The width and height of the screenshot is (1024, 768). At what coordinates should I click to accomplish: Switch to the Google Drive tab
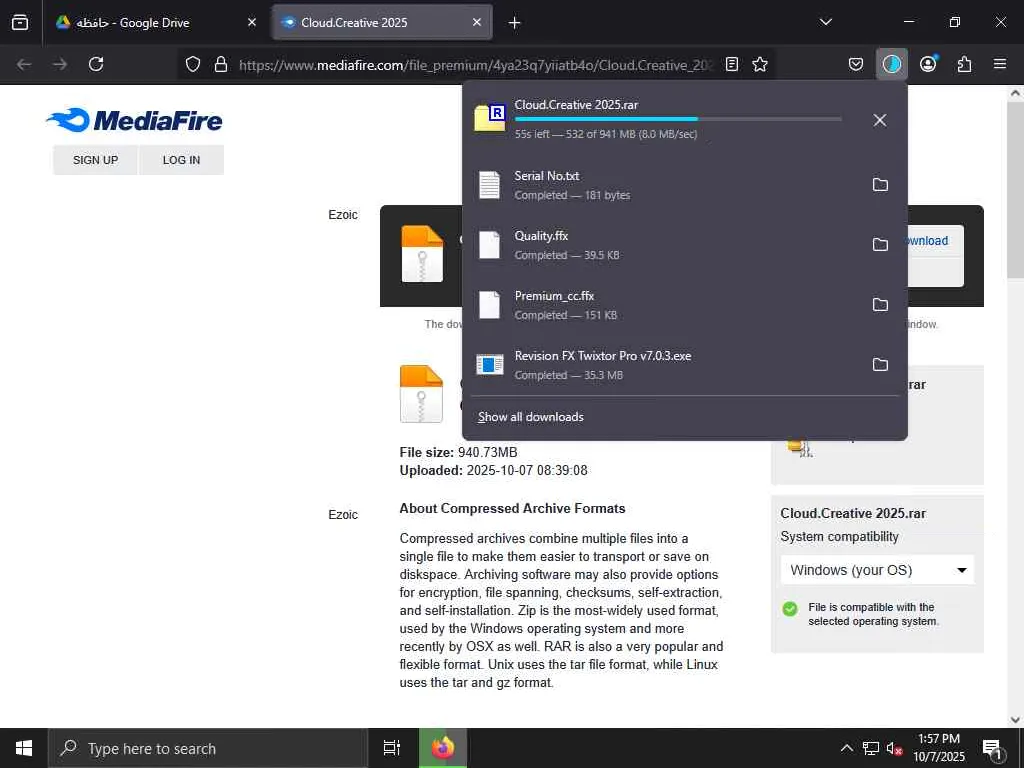coord(155,22)
